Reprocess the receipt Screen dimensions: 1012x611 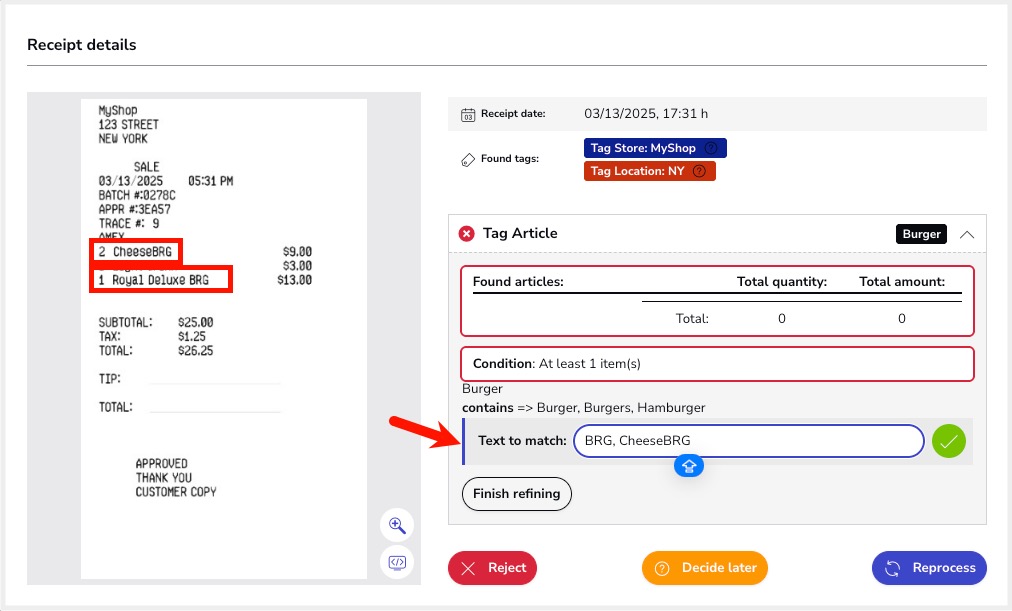pos(929,568)
